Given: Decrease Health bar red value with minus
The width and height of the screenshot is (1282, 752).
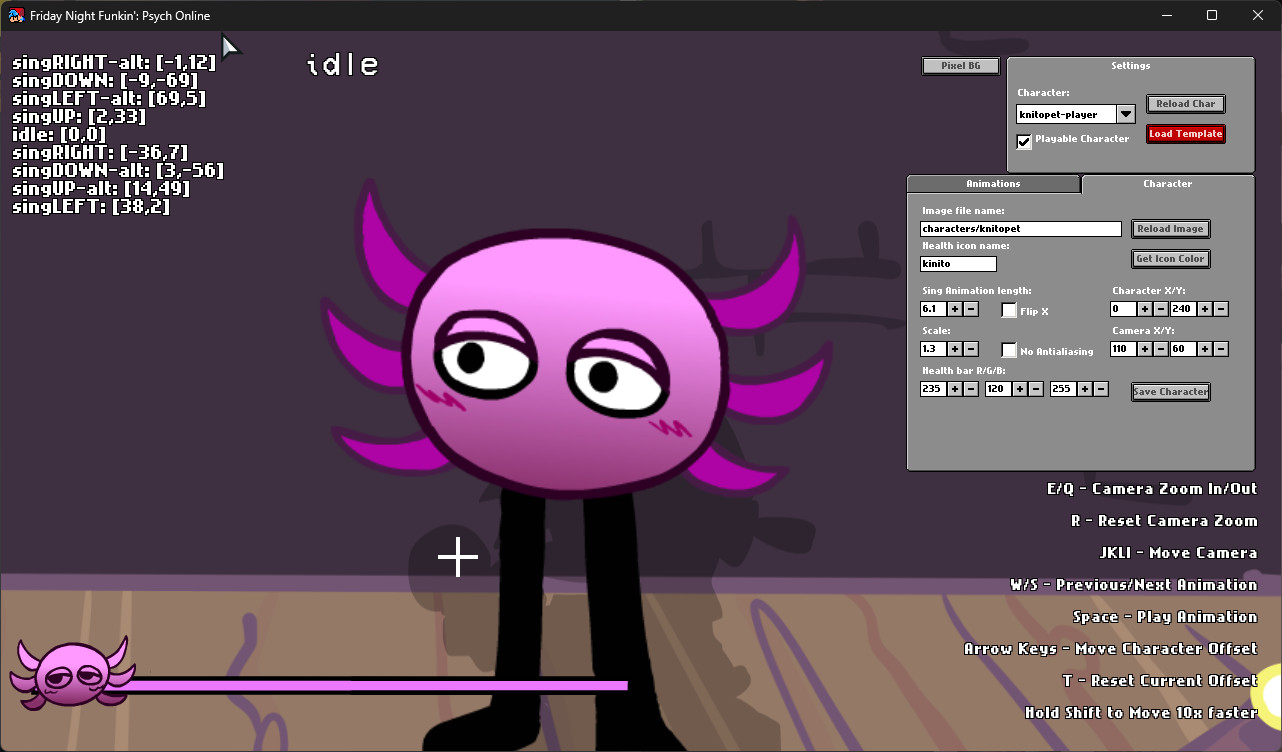Looking at the screenshot, I should coord(971,389).
